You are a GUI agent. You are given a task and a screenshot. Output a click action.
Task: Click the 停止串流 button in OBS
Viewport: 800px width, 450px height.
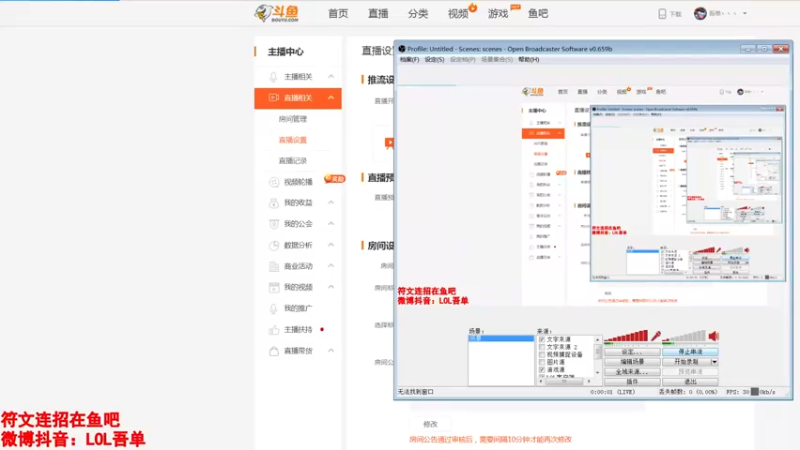pyautogui.click(x=690, y=352)
